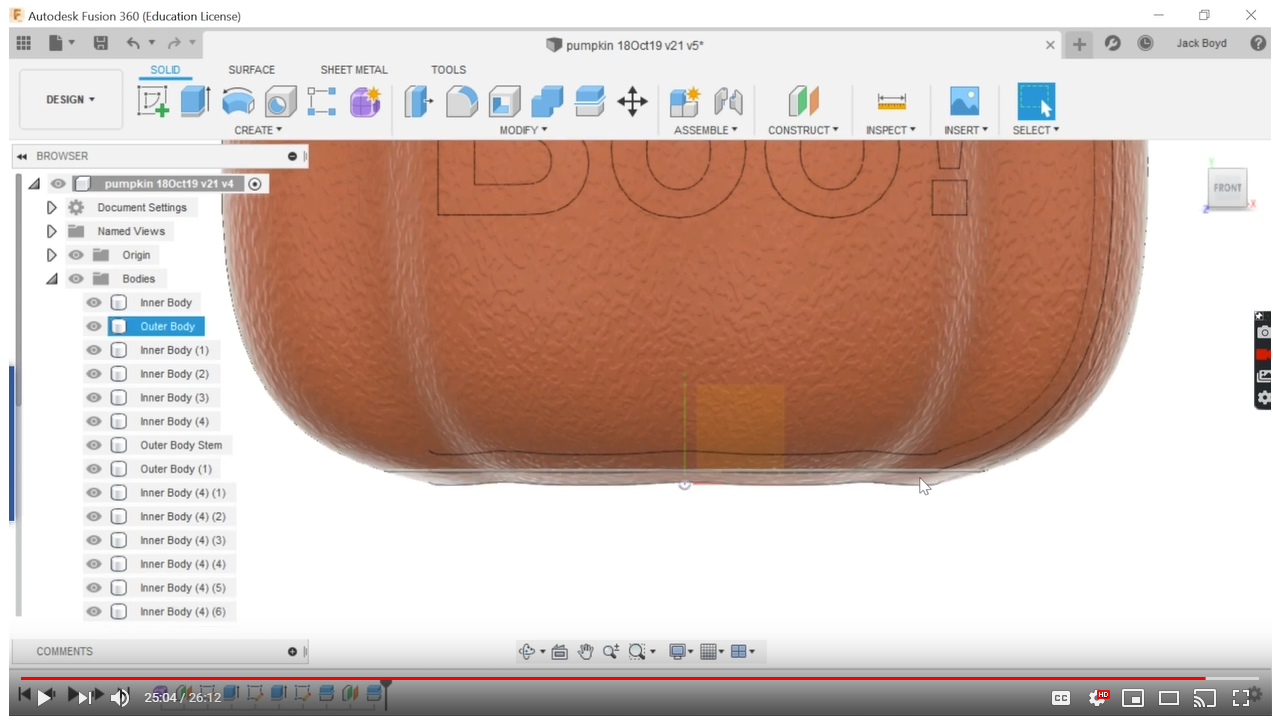Select the Offset Plane construct tool
Screen dimensions: 1273x720
803,101
